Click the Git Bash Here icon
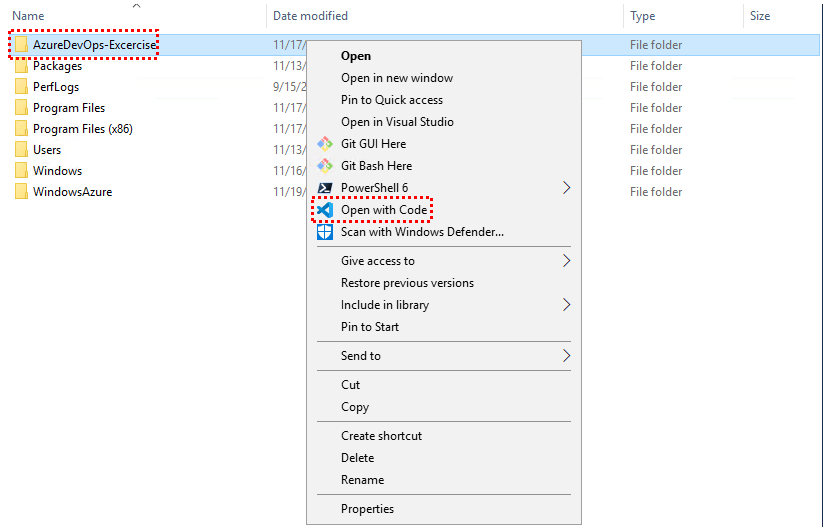The image size is (827, 532). pos(325,166)
